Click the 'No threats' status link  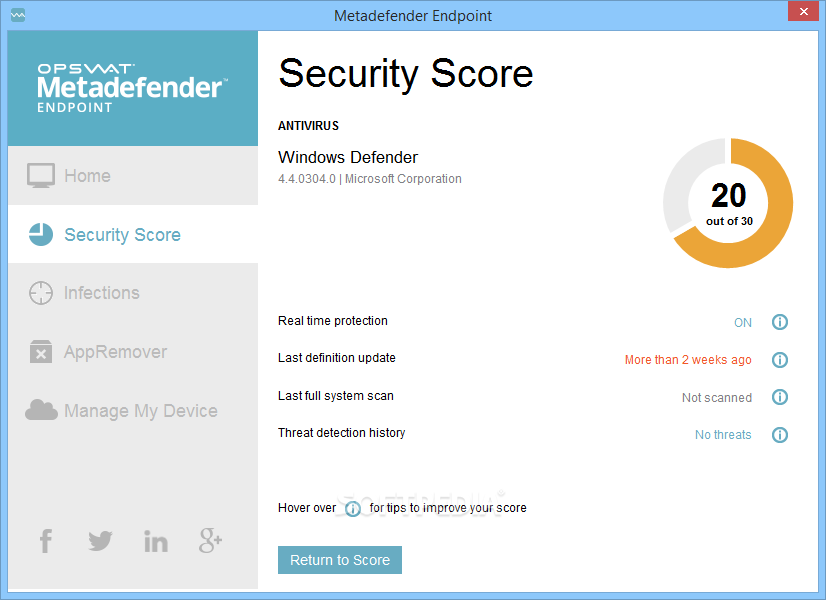click(723, 435)
